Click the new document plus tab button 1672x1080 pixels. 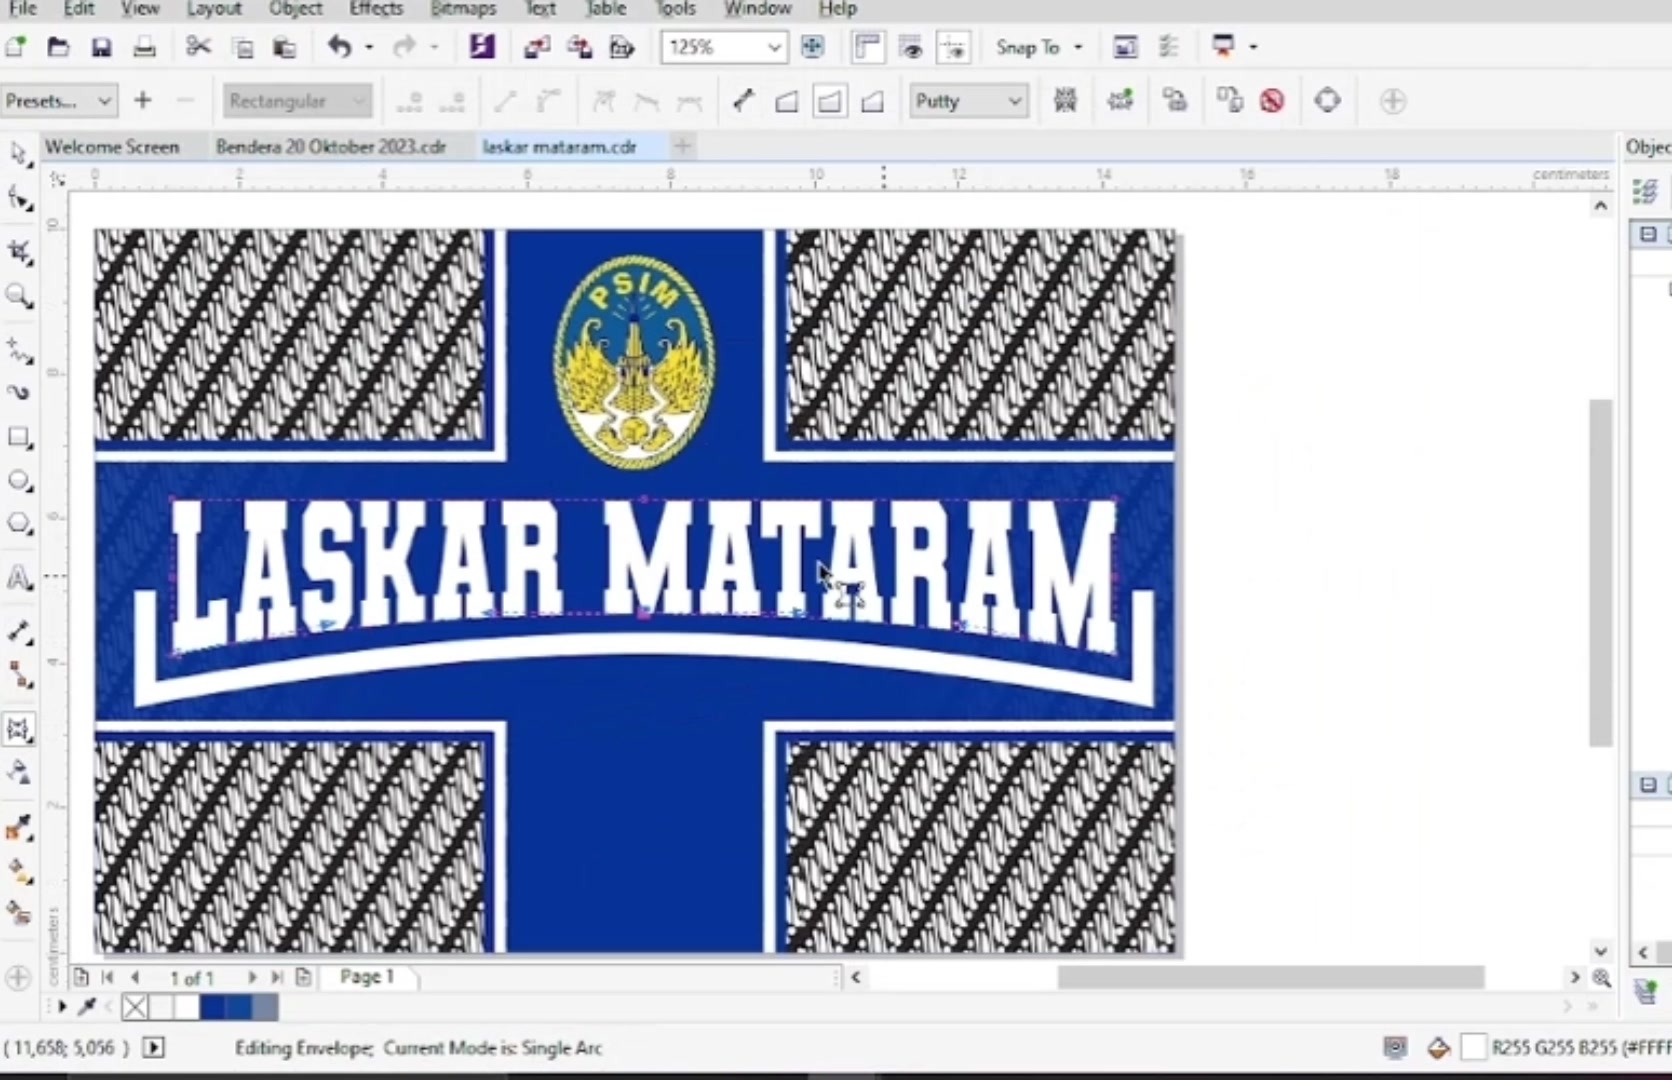coord(682,147)
